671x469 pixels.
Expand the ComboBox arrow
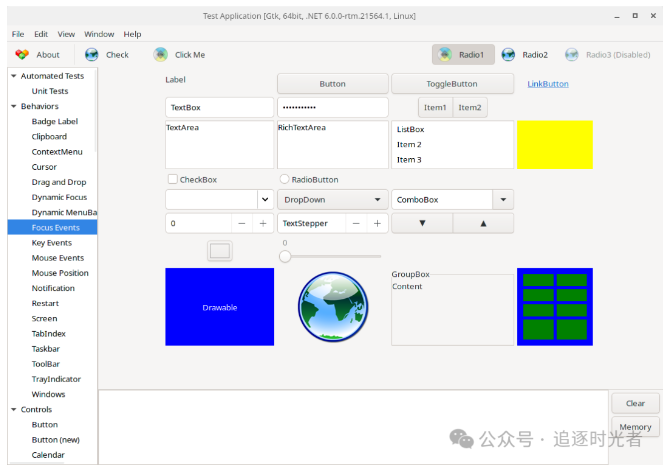pyautogui.click(x=503, y=200)
